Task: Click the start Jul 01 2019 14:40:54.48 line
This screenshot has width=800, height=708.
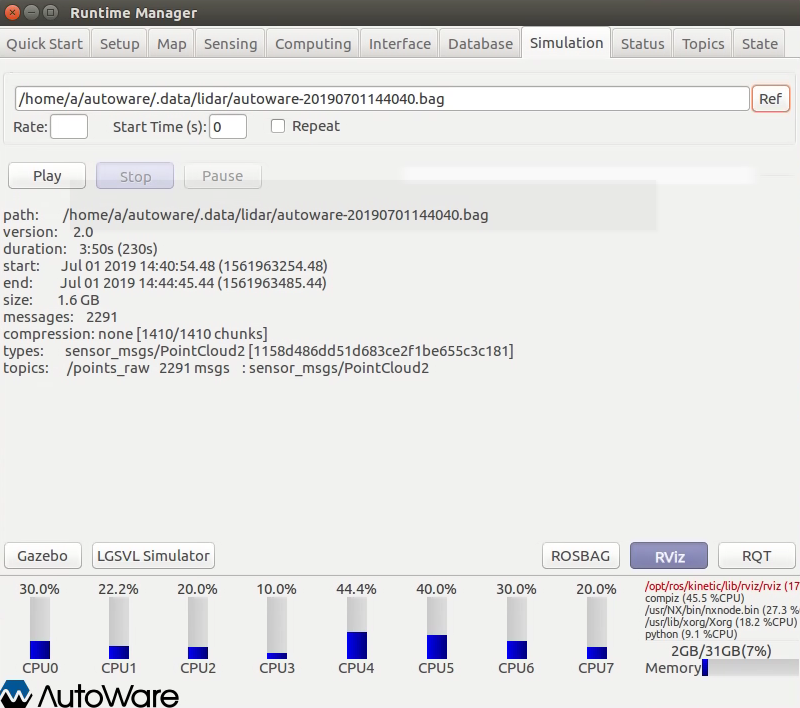Action: pyautogui.click(x=165, y=266)
